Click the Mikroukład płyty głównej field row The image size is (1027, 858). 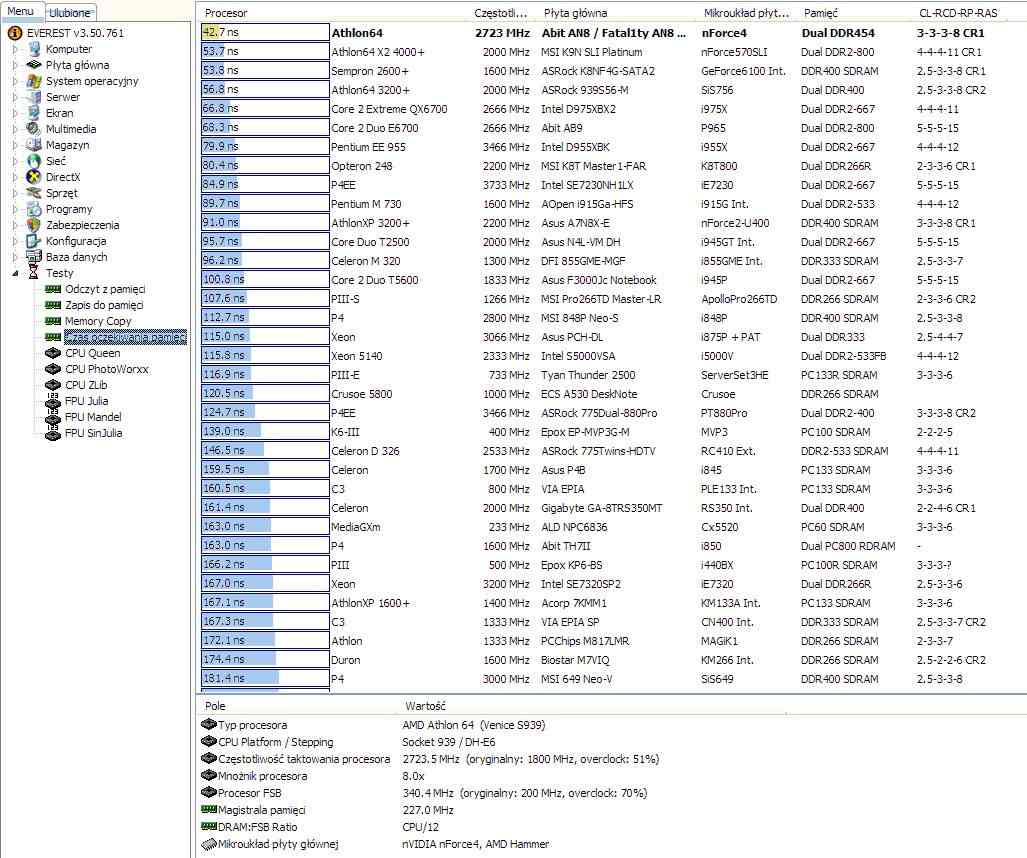[x=612, y=844]
